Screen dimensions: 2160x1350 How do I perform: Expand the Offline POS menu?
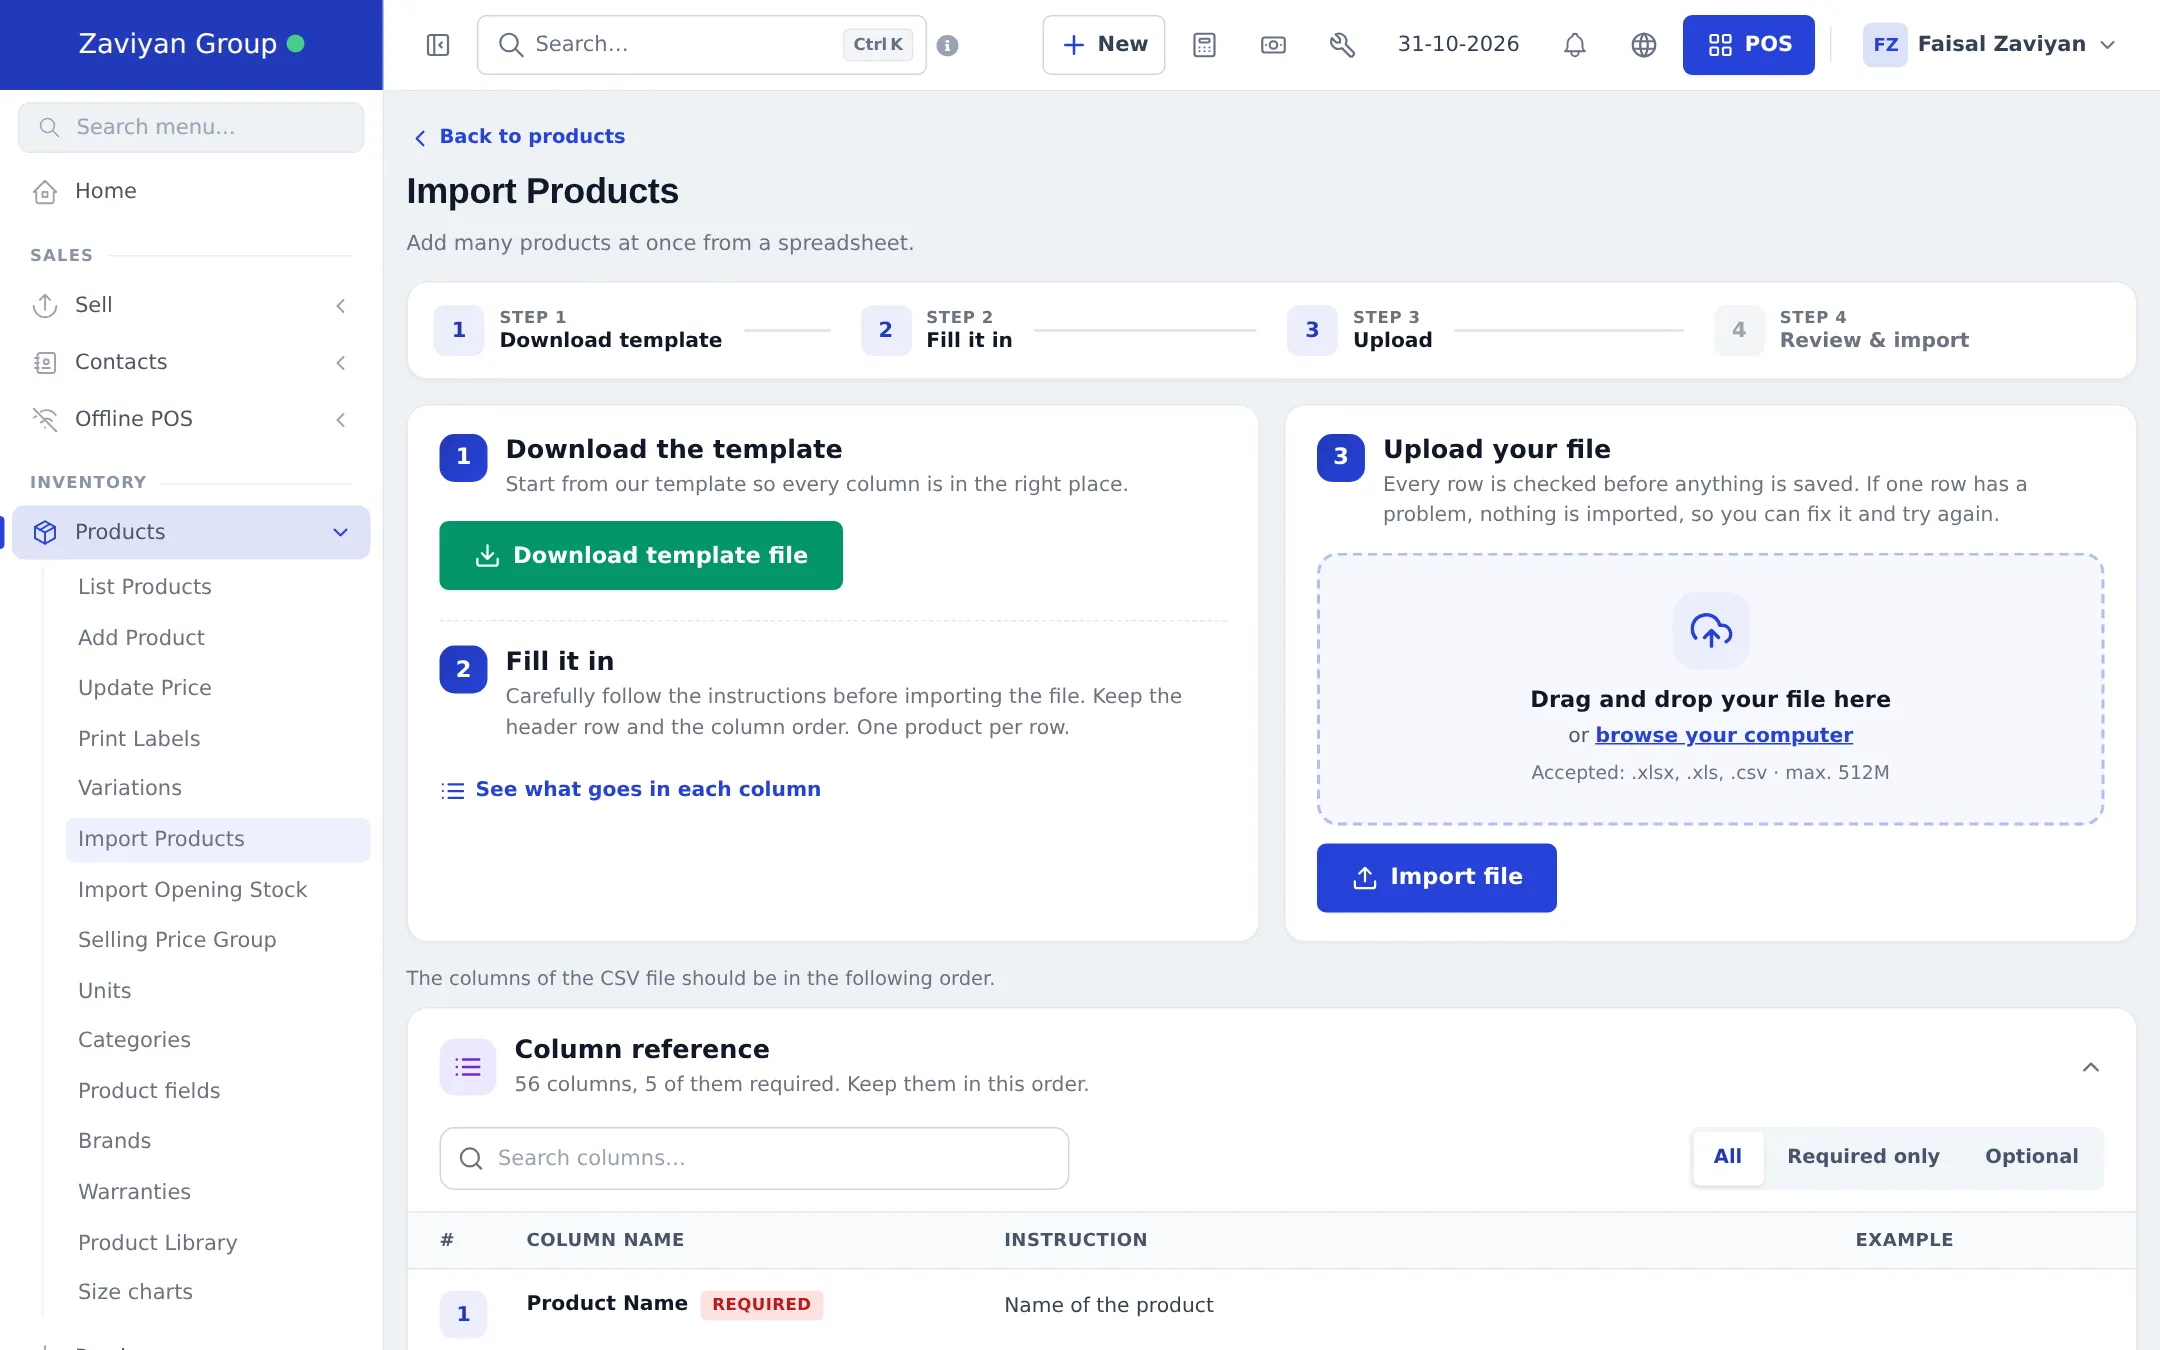[191, 419]
